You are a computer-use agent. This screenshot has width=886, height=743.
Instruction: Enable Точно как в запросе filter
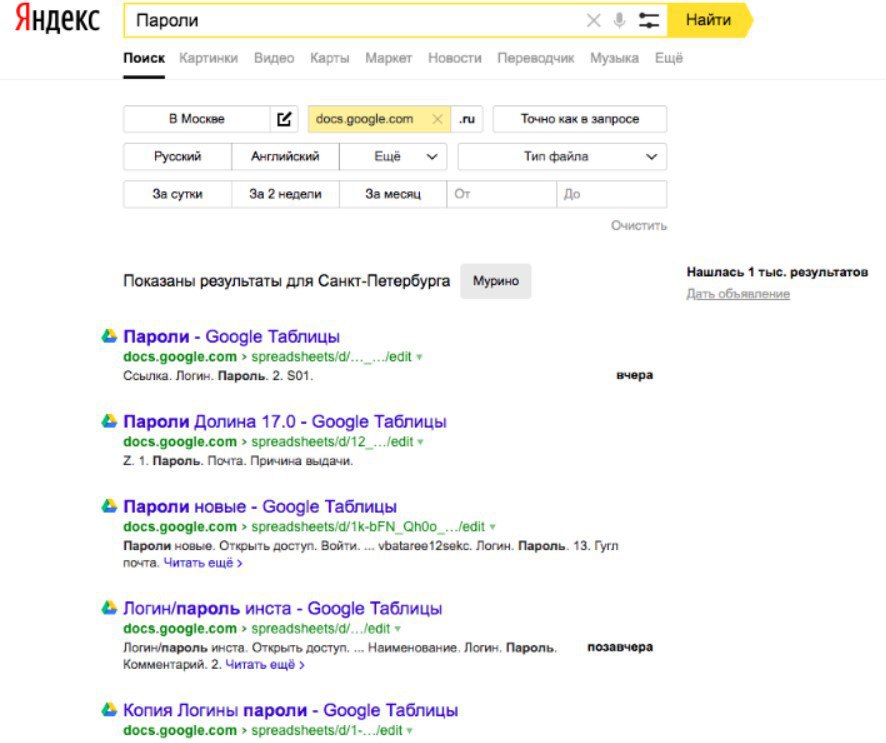(580, 119)
